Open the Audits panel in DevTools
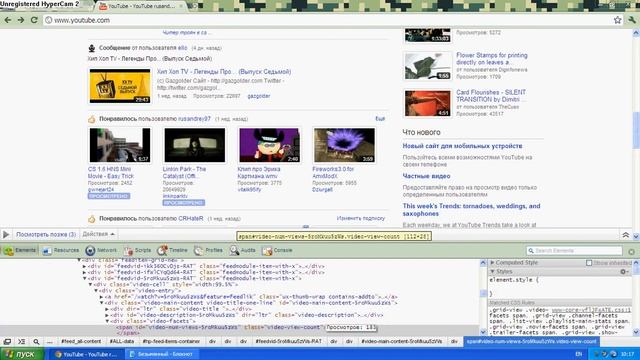The width and height of the screenshot is (640, 360). coord(242,250)
